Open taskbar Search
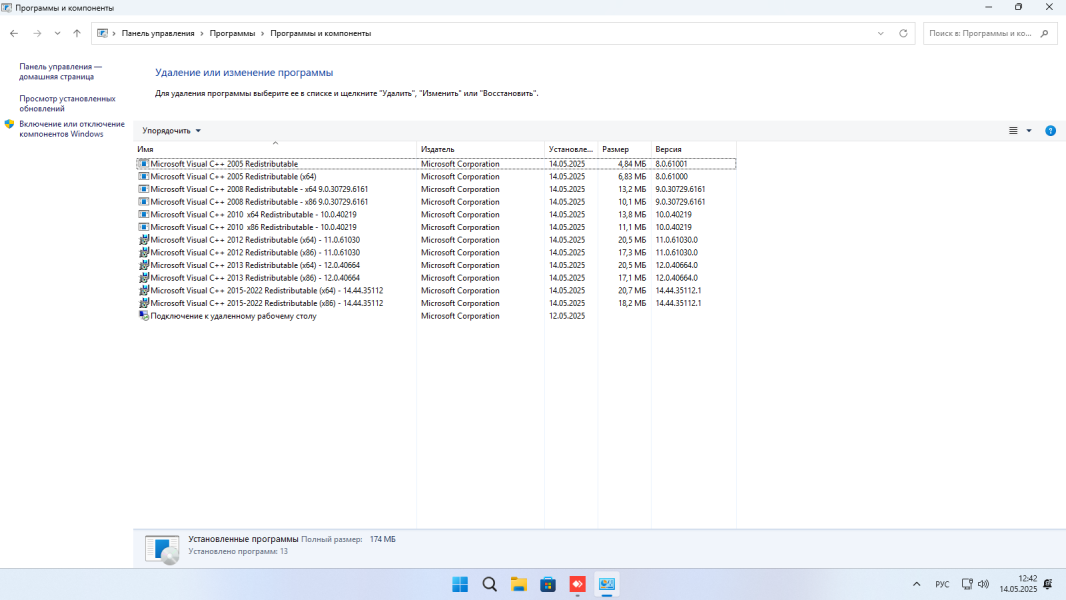This screenshot has width=1066, height=600. tap(489, 584)
